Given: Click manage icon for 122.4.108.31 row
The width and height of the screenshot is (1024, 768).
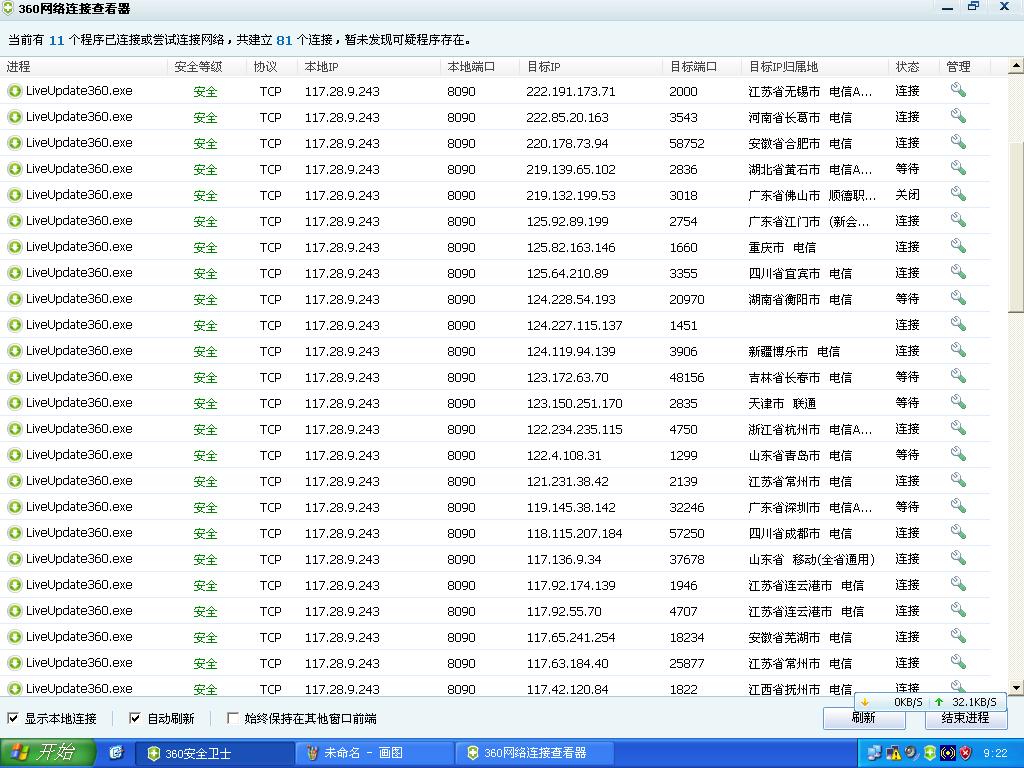Looking at the screenshot, I should click(958, 454).
